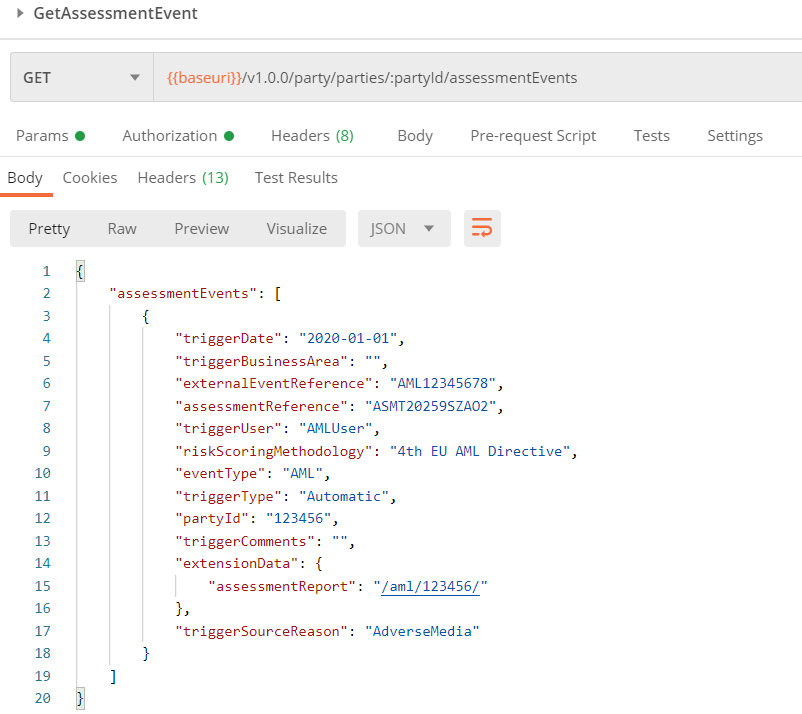Open the GET method dropdown
Viewport: 802px width, 714px height.
[x=82, y=77]
